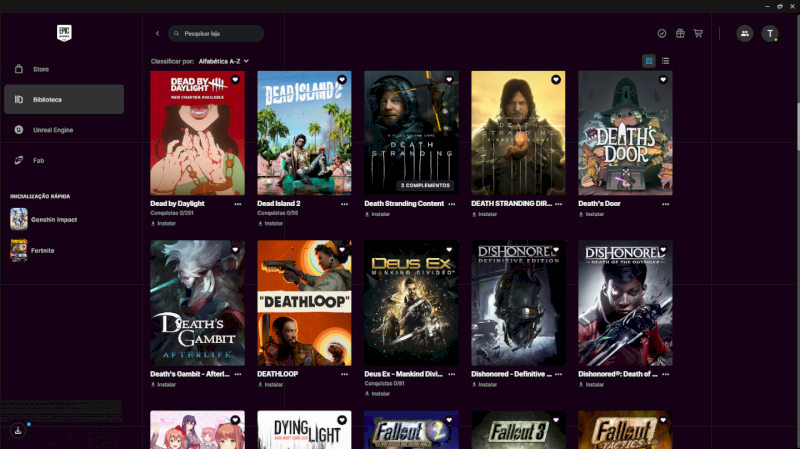Expand the Alfabética A-Z sort dropdown
Viewport: 800px width, 449px height.
223,61
